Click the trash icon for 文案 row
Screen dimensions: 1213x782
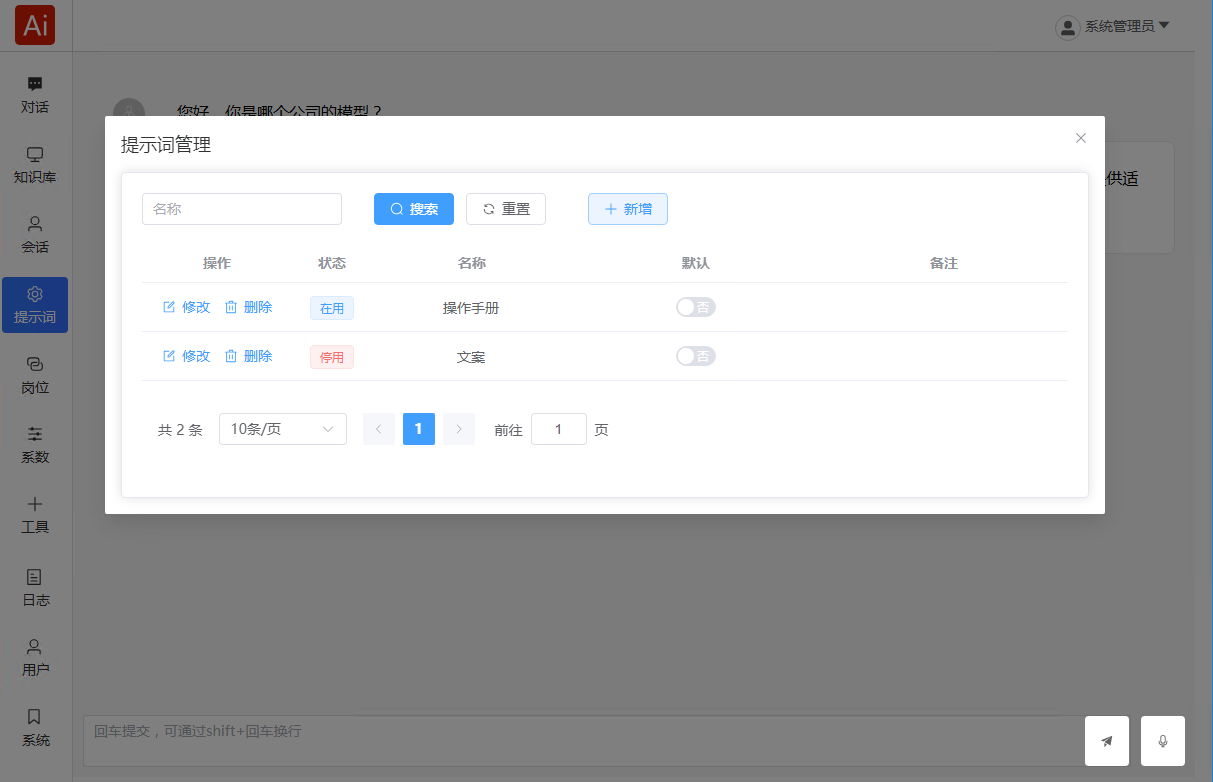point(231,356)
